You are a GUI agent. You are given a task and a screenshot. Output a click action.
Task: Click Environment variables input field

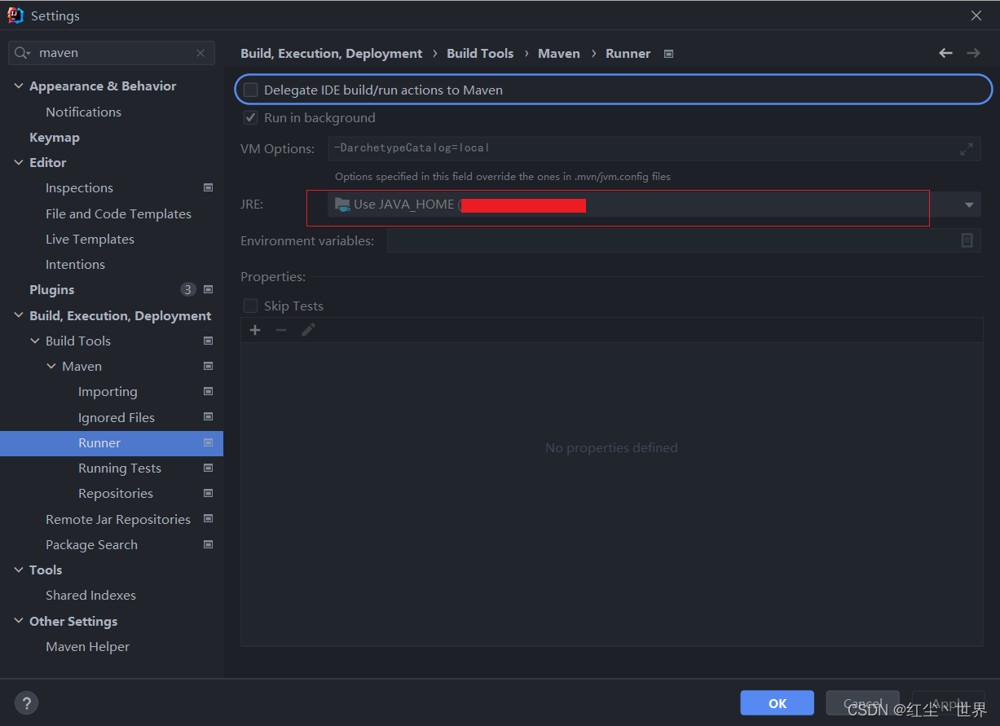point(684,241)
